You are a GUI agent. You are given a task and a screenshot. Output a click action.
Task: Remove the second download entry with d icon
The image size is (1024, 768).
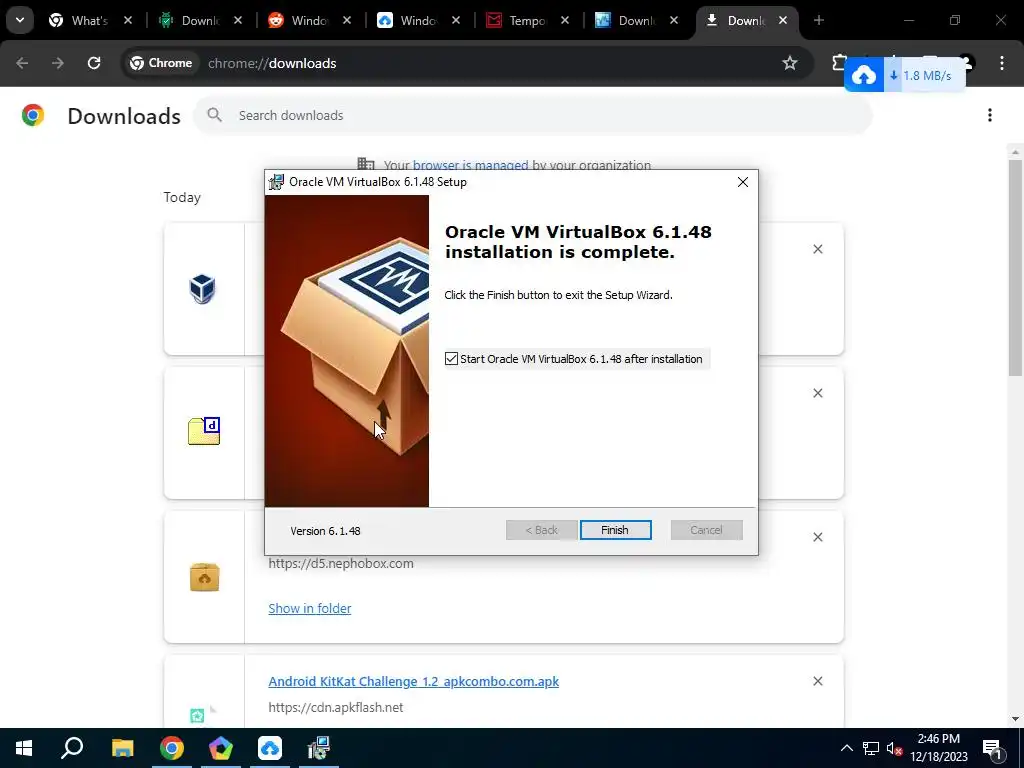click(818, 393)
